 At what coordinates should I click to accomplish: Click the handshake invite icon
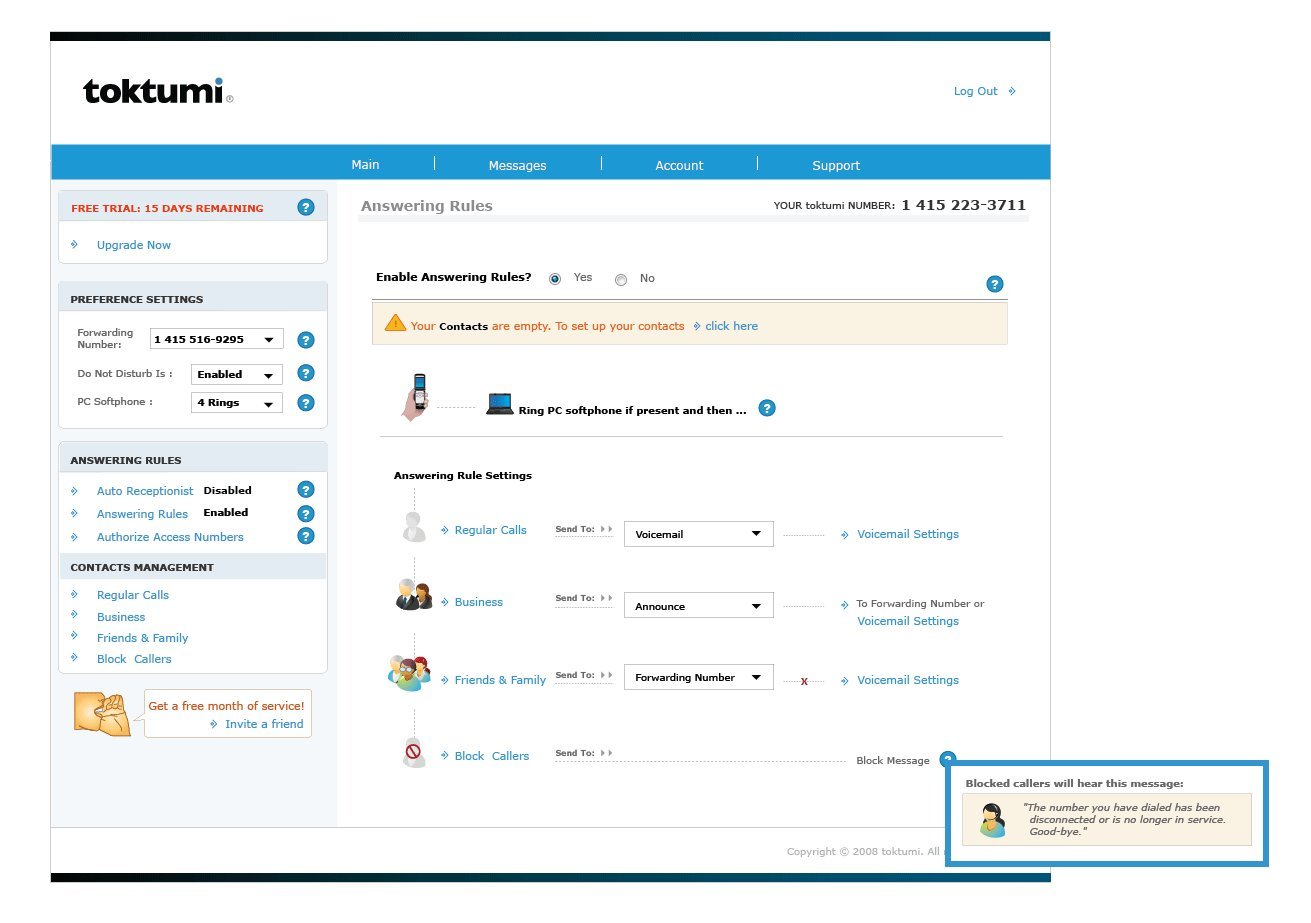coord(103,714)
